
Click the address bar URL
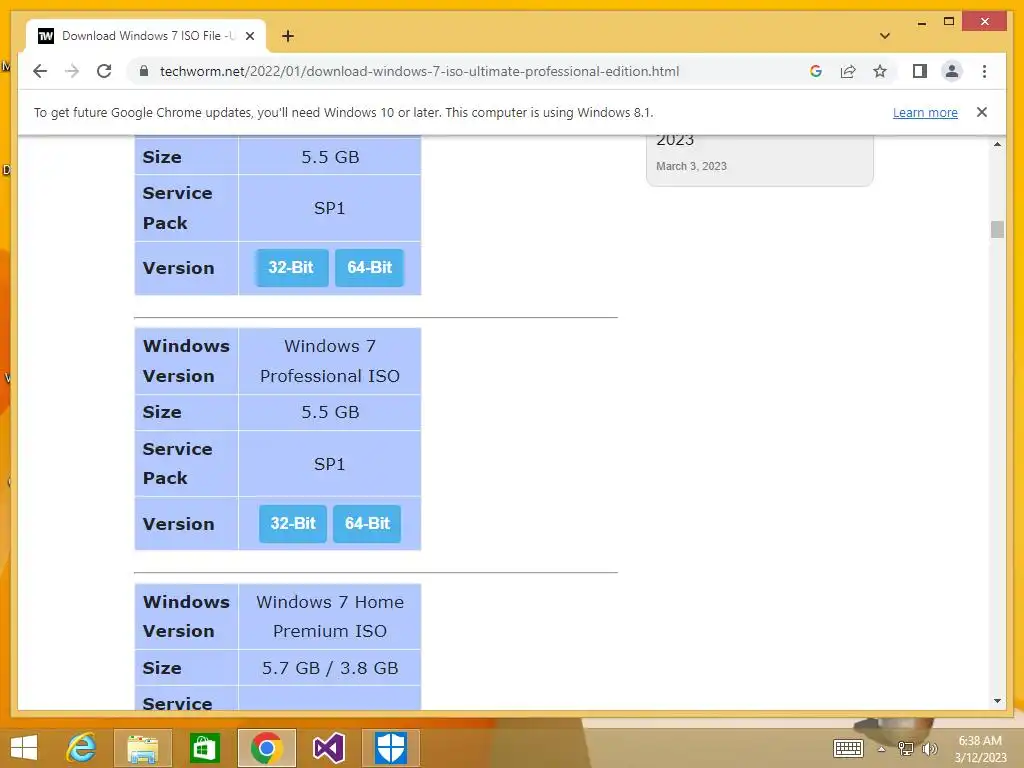click(x=419, y=71)
